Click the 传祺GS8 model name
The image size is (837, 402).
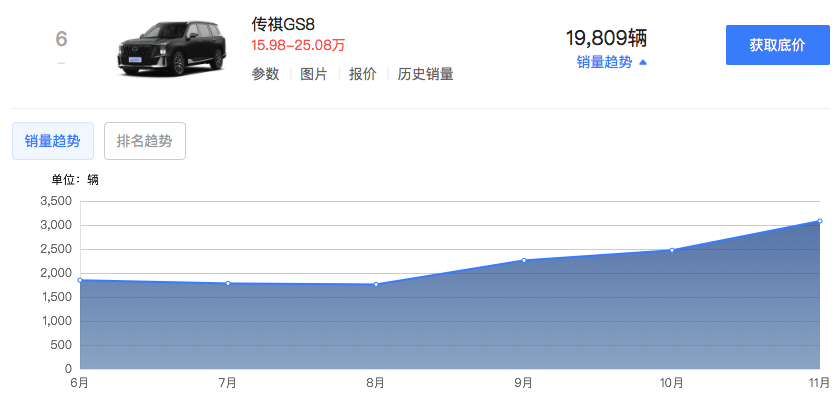tap(283, 25)
